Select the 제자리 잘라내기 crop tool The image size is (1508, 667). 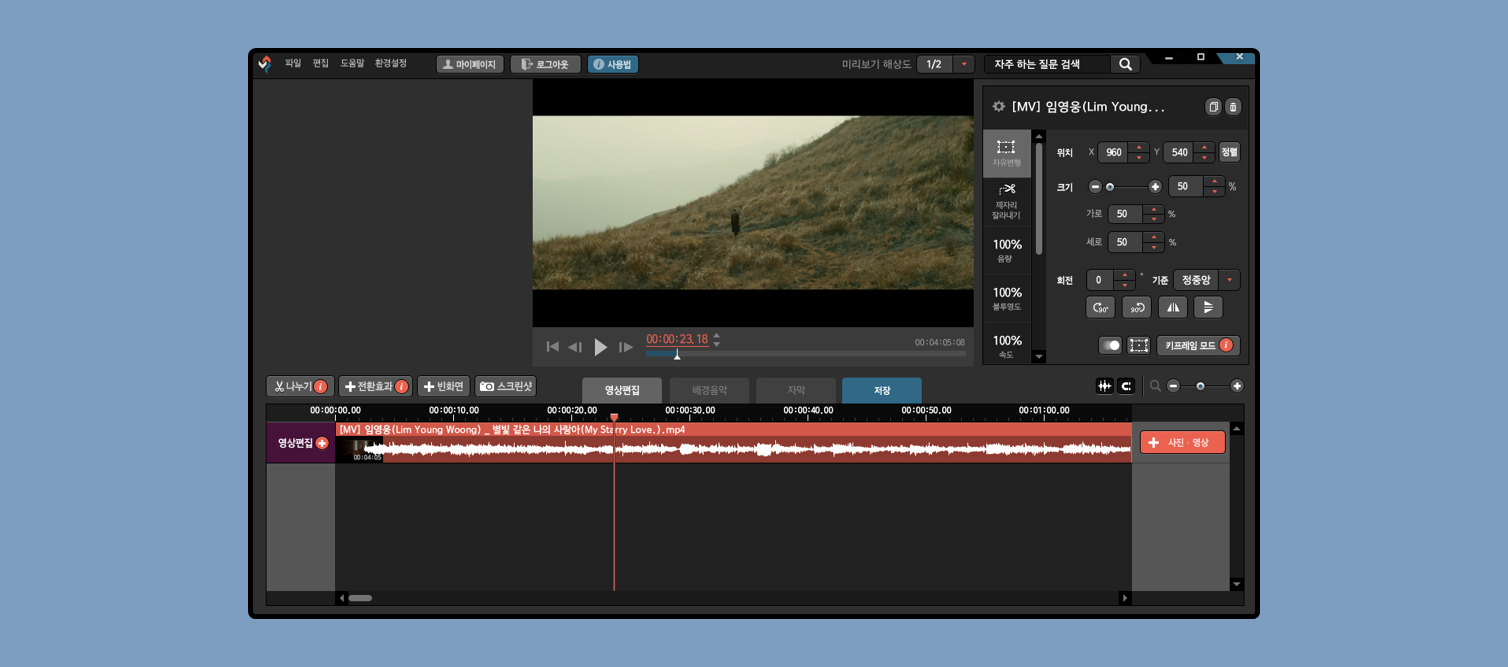[x=1006, y=201]
